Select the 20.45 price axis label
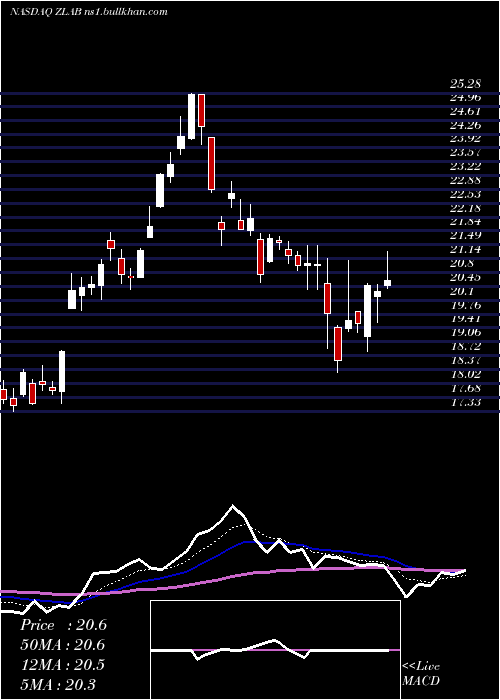This screenshot has height=700, width=500. click(464, 277)
